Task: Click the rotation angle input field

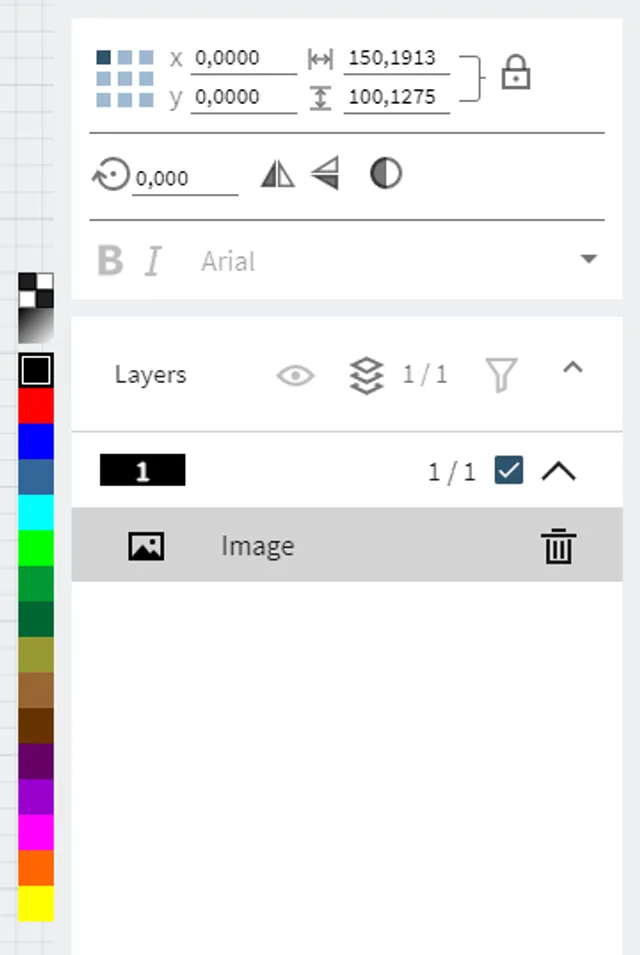Action: (x=184, y=179)
